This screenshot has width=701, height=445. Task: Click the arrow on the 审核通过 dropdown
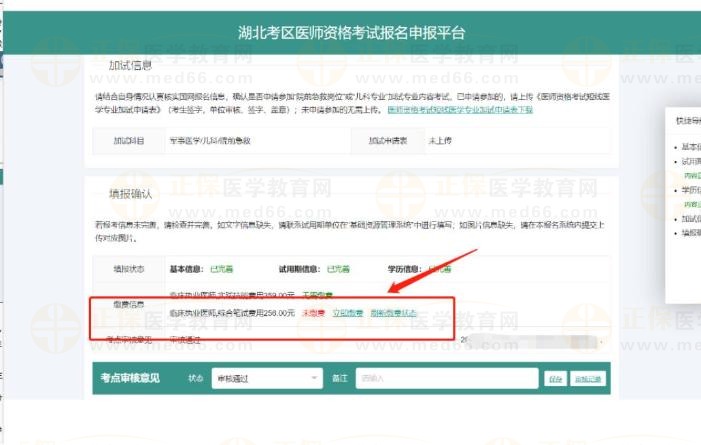314,378
